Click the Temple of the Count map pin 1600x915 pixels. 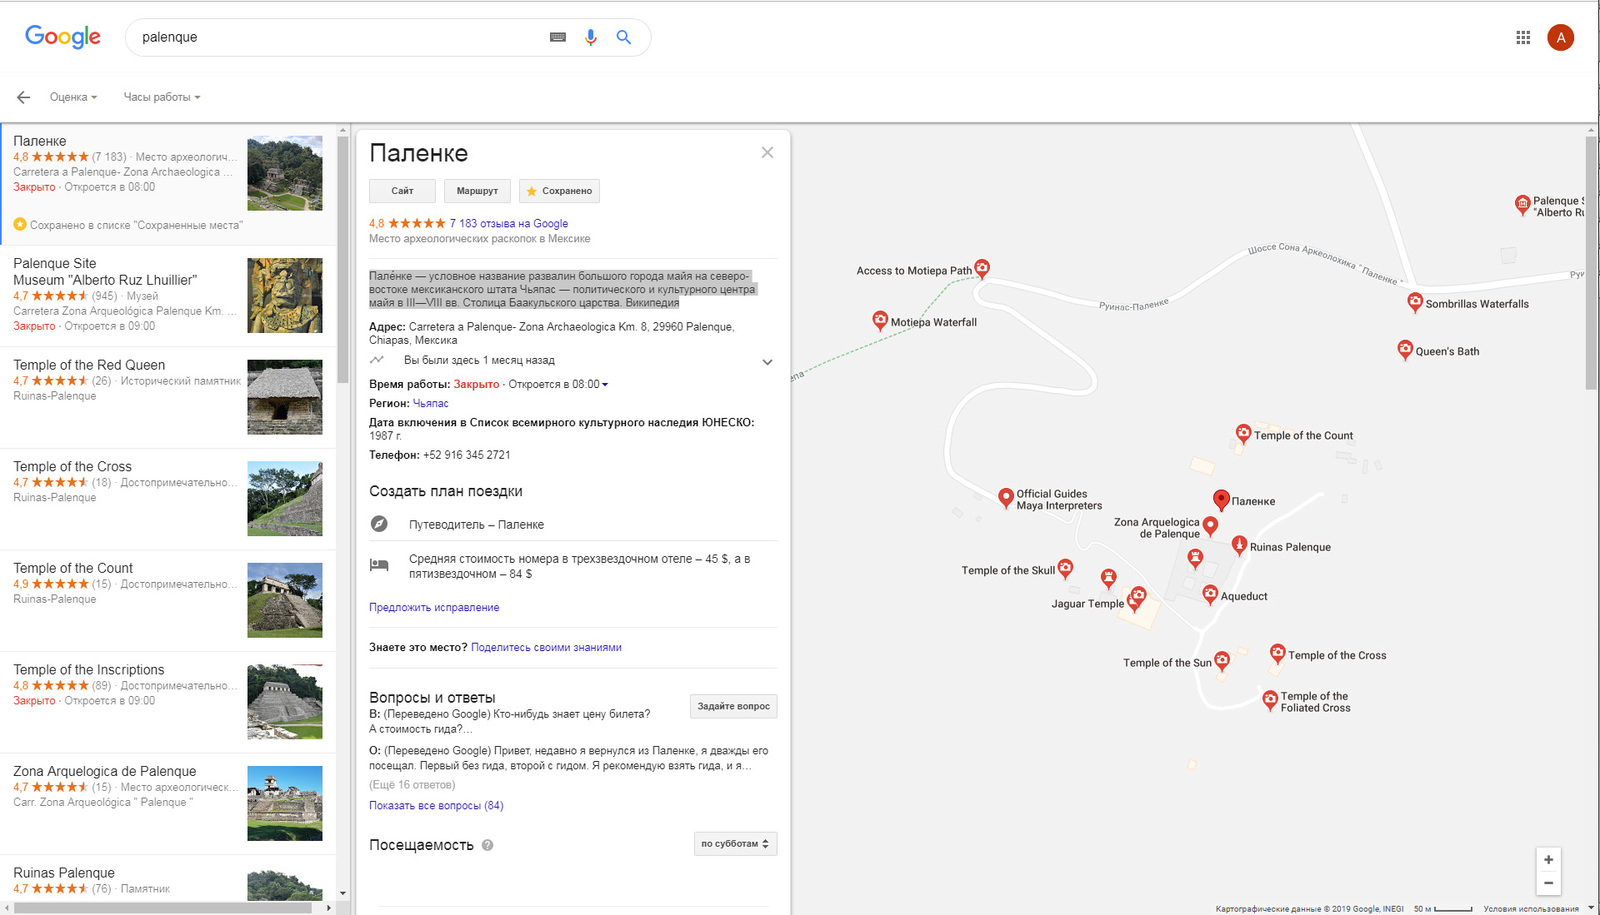[x=1243, y=433]
